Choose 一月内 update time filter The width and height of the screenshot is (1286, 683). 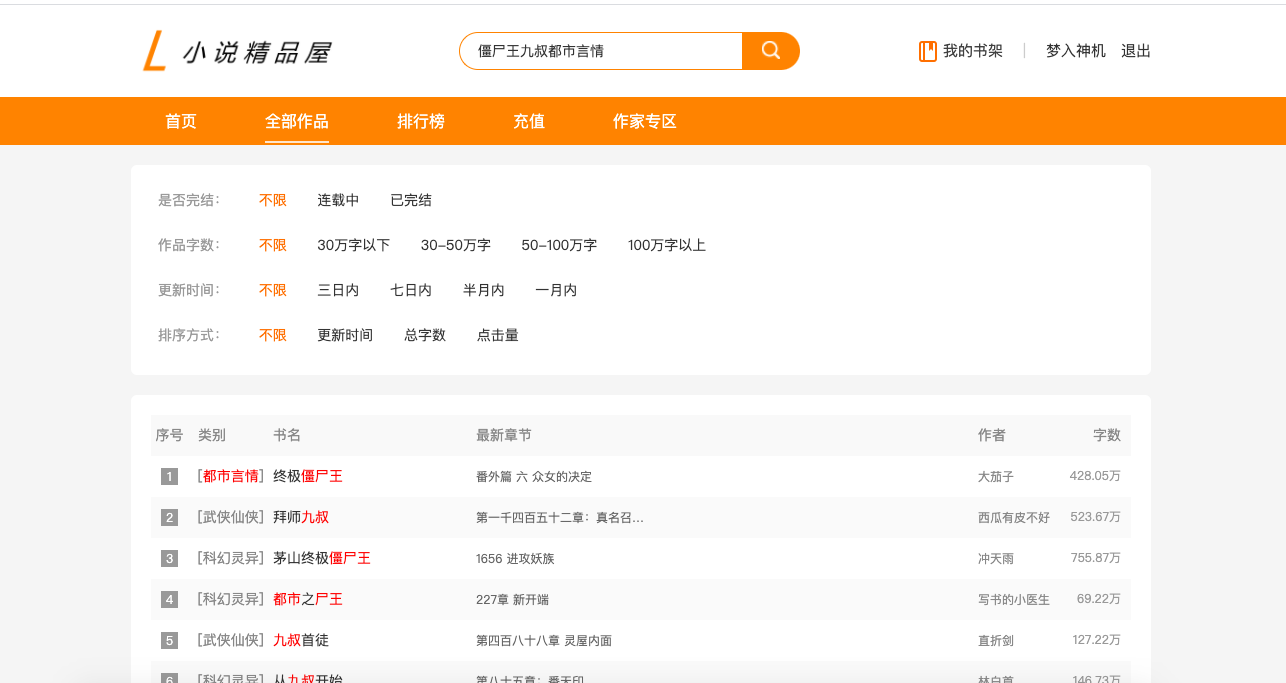pos(556,290)
